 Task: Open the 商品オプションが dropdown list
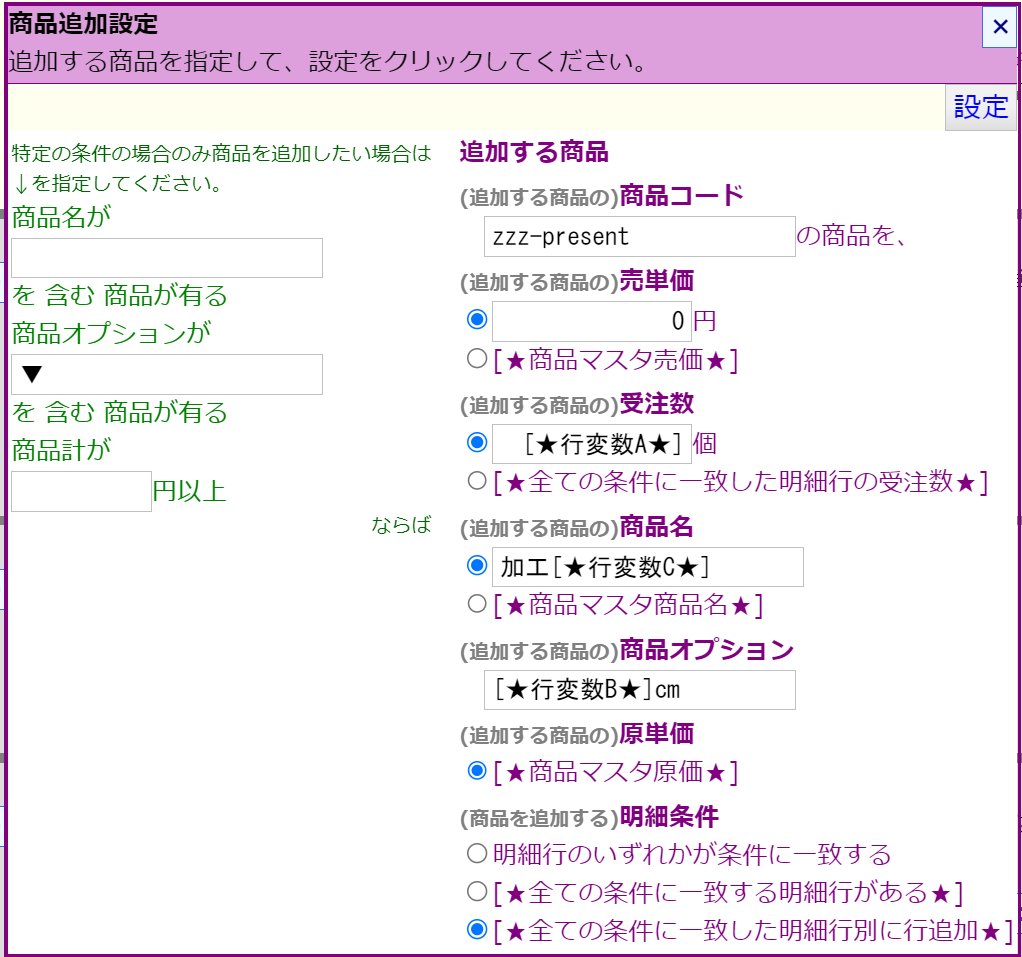tap(167, 374)
